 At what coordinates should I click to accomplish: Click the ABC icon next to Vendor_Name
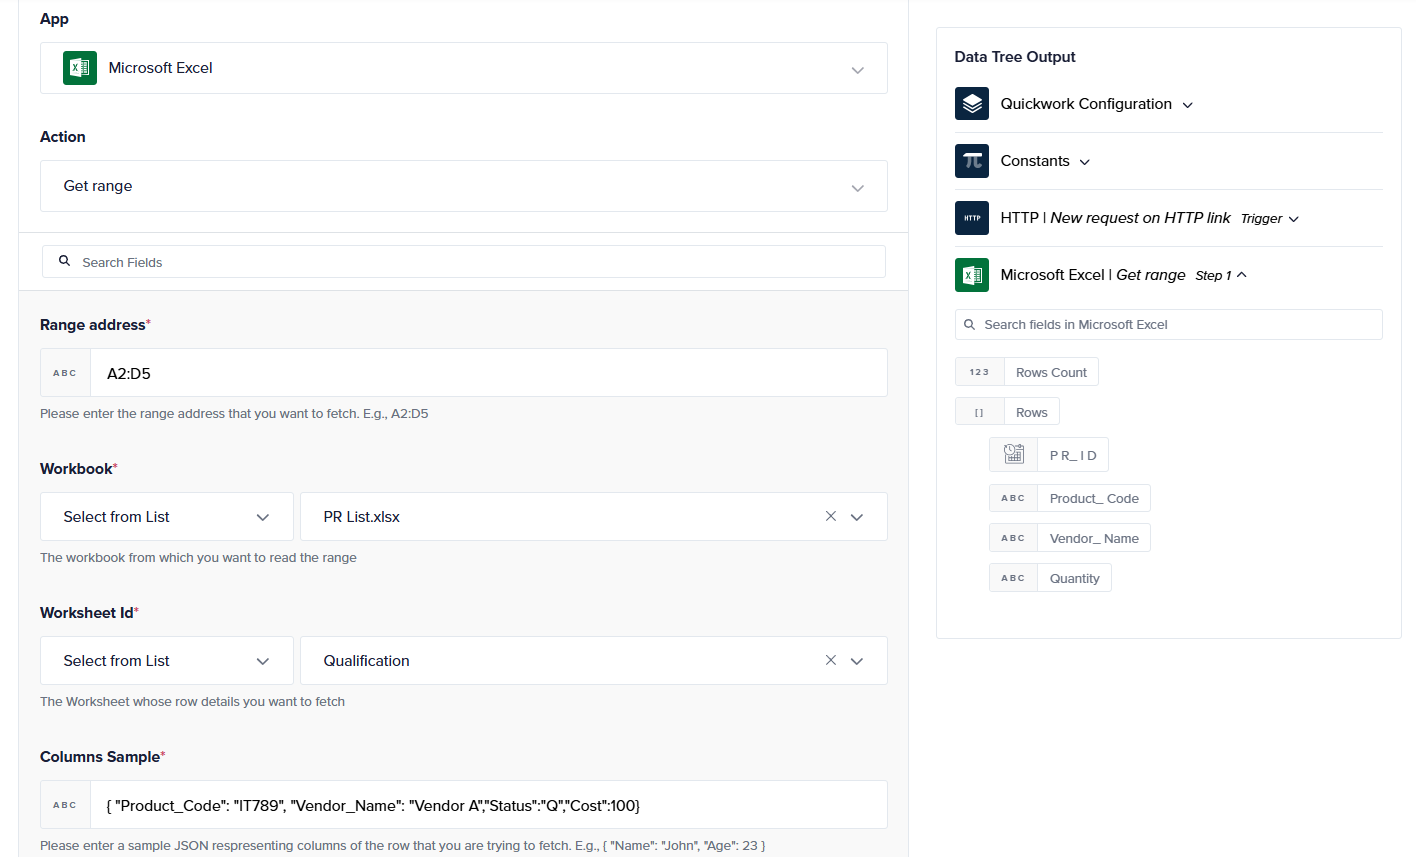click(x=1013, y=538)
